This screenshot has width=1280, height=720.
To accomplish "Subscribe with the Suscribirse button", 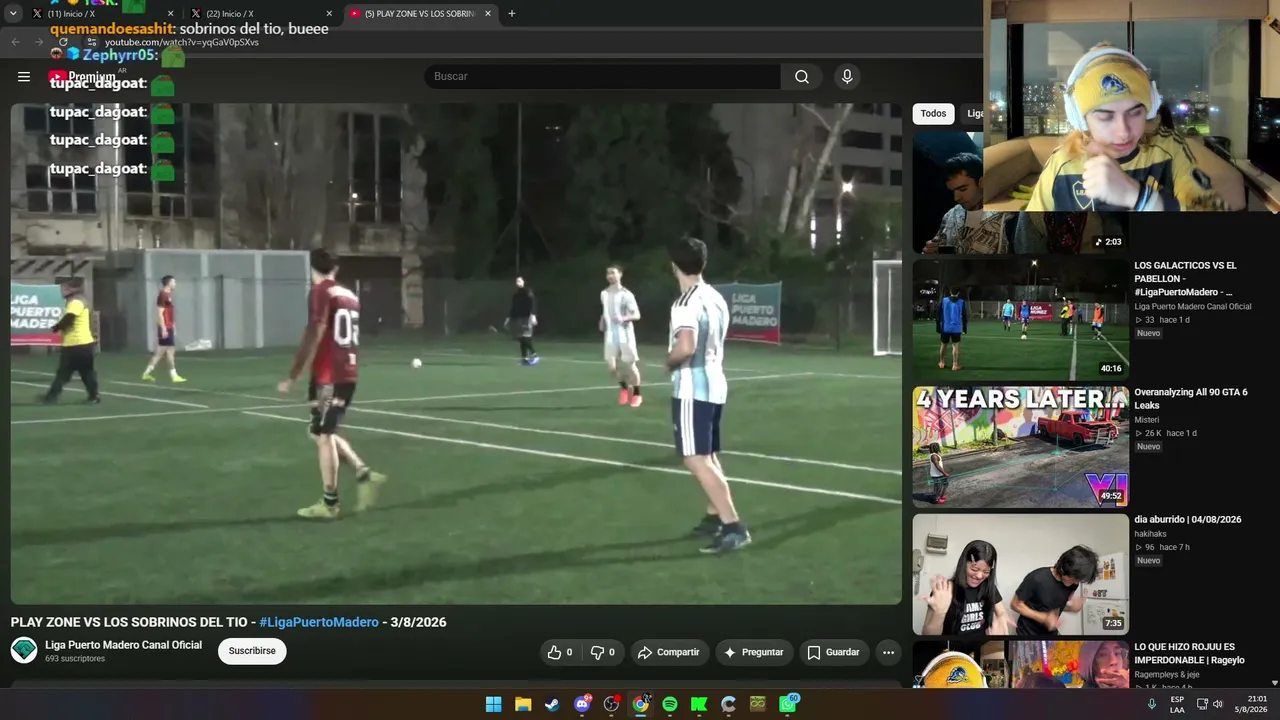I will 252,651.
